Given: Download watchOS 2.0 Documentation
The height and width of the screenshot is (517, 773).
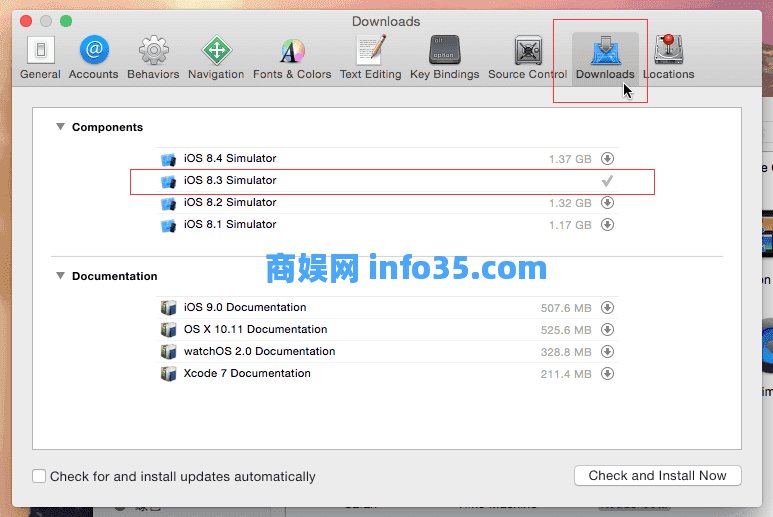Looking at the screenshot, I should point(607,351).
